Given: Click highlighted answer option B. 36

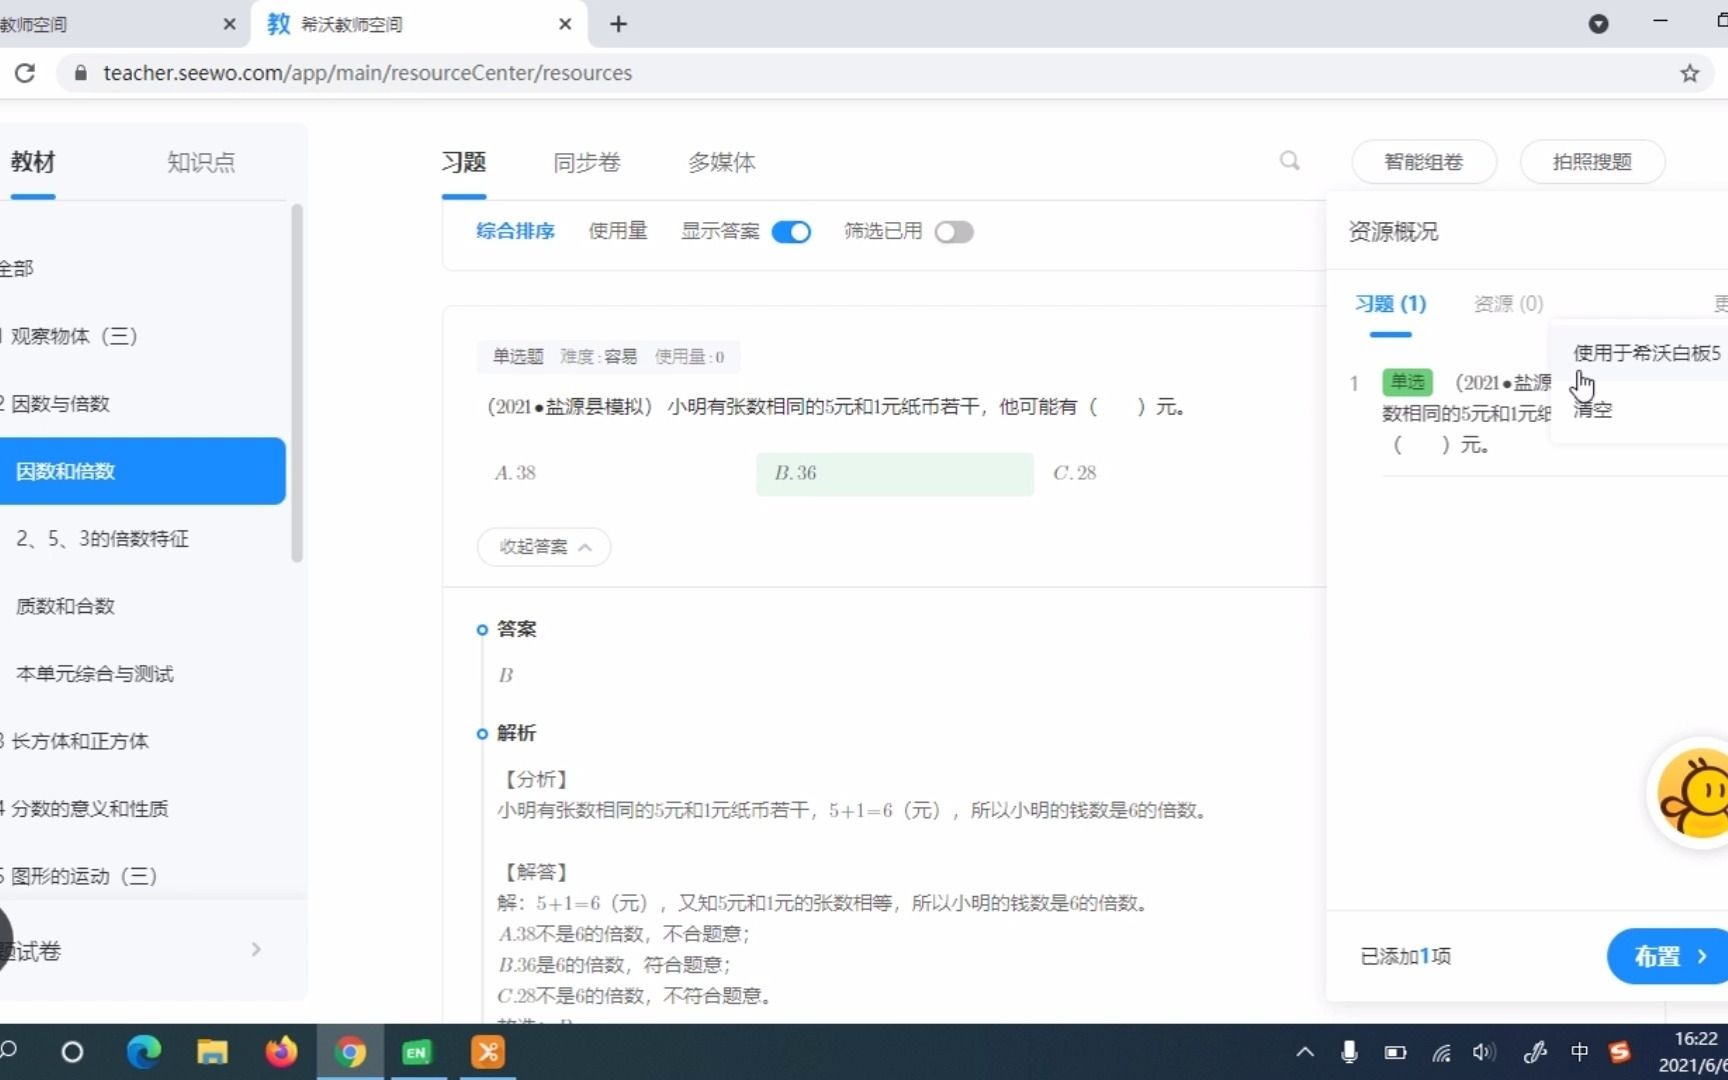Looking at the screenshot, I should (x=895, y=473).
